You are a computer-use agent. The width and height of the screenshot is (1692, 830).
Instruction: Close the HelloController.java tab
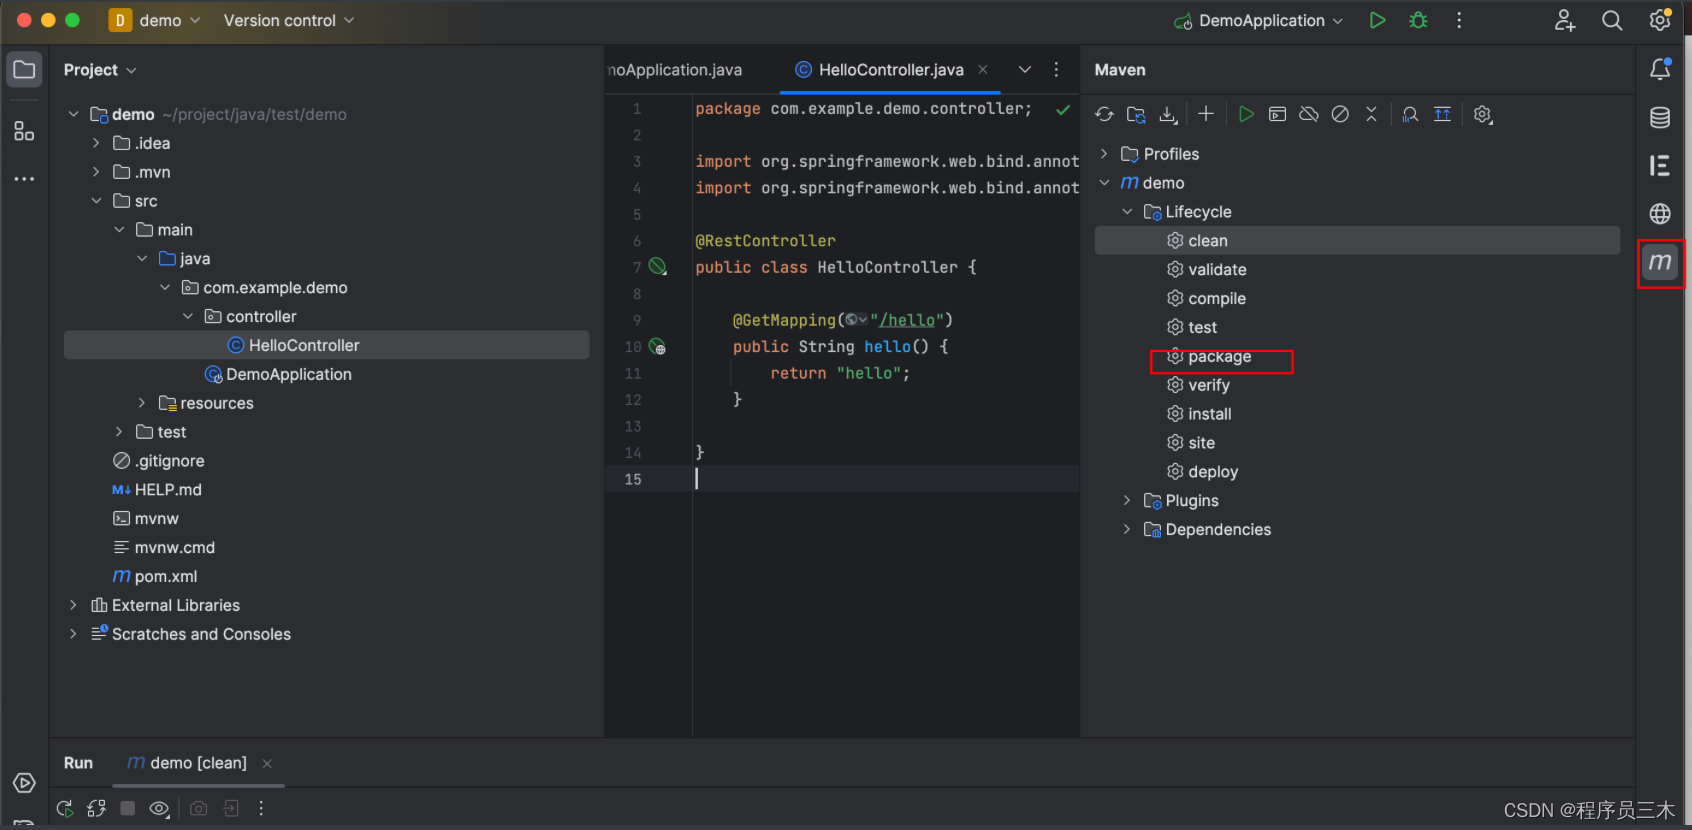983,69
